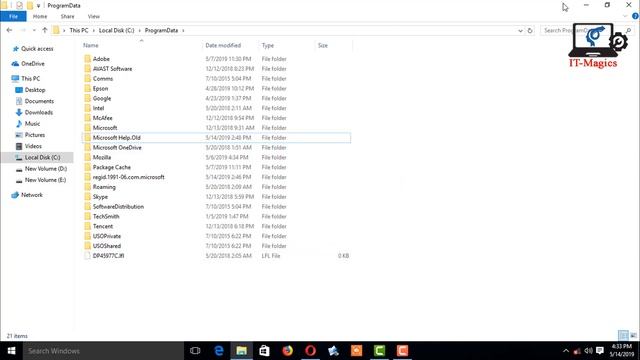Switch to large icons view layout

tap(633, 336)
